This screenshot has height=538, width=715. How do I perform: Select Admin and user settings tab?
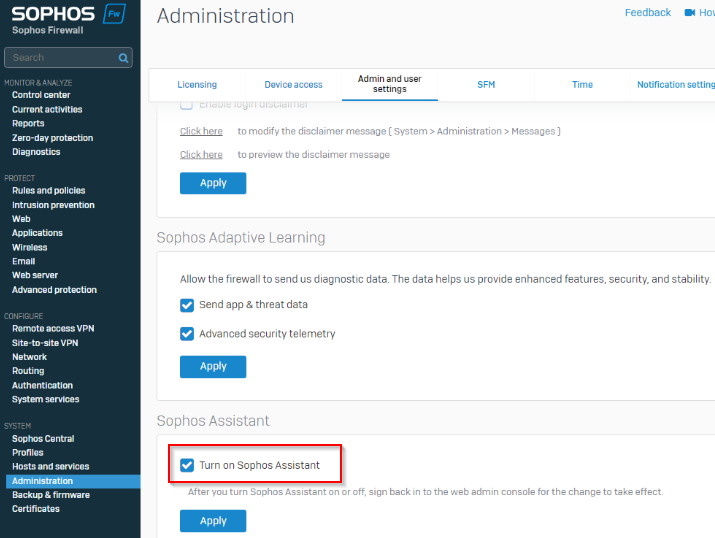pyautogui.click(x=389, y=84)
